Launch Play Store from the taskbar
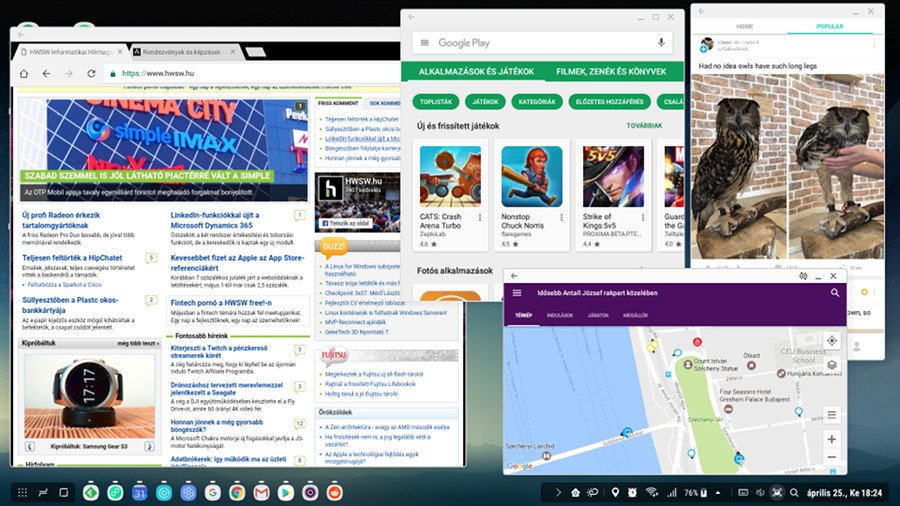Screen dimensions: 900x506 (x=286, y=492)
